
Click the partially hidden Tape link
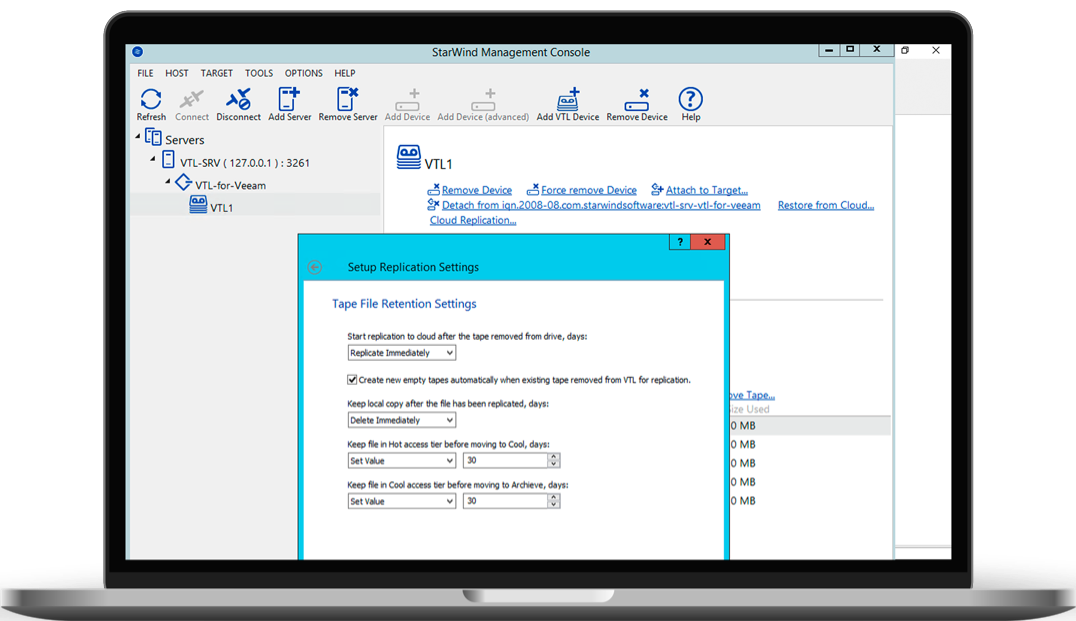click(x=752, y=395)
